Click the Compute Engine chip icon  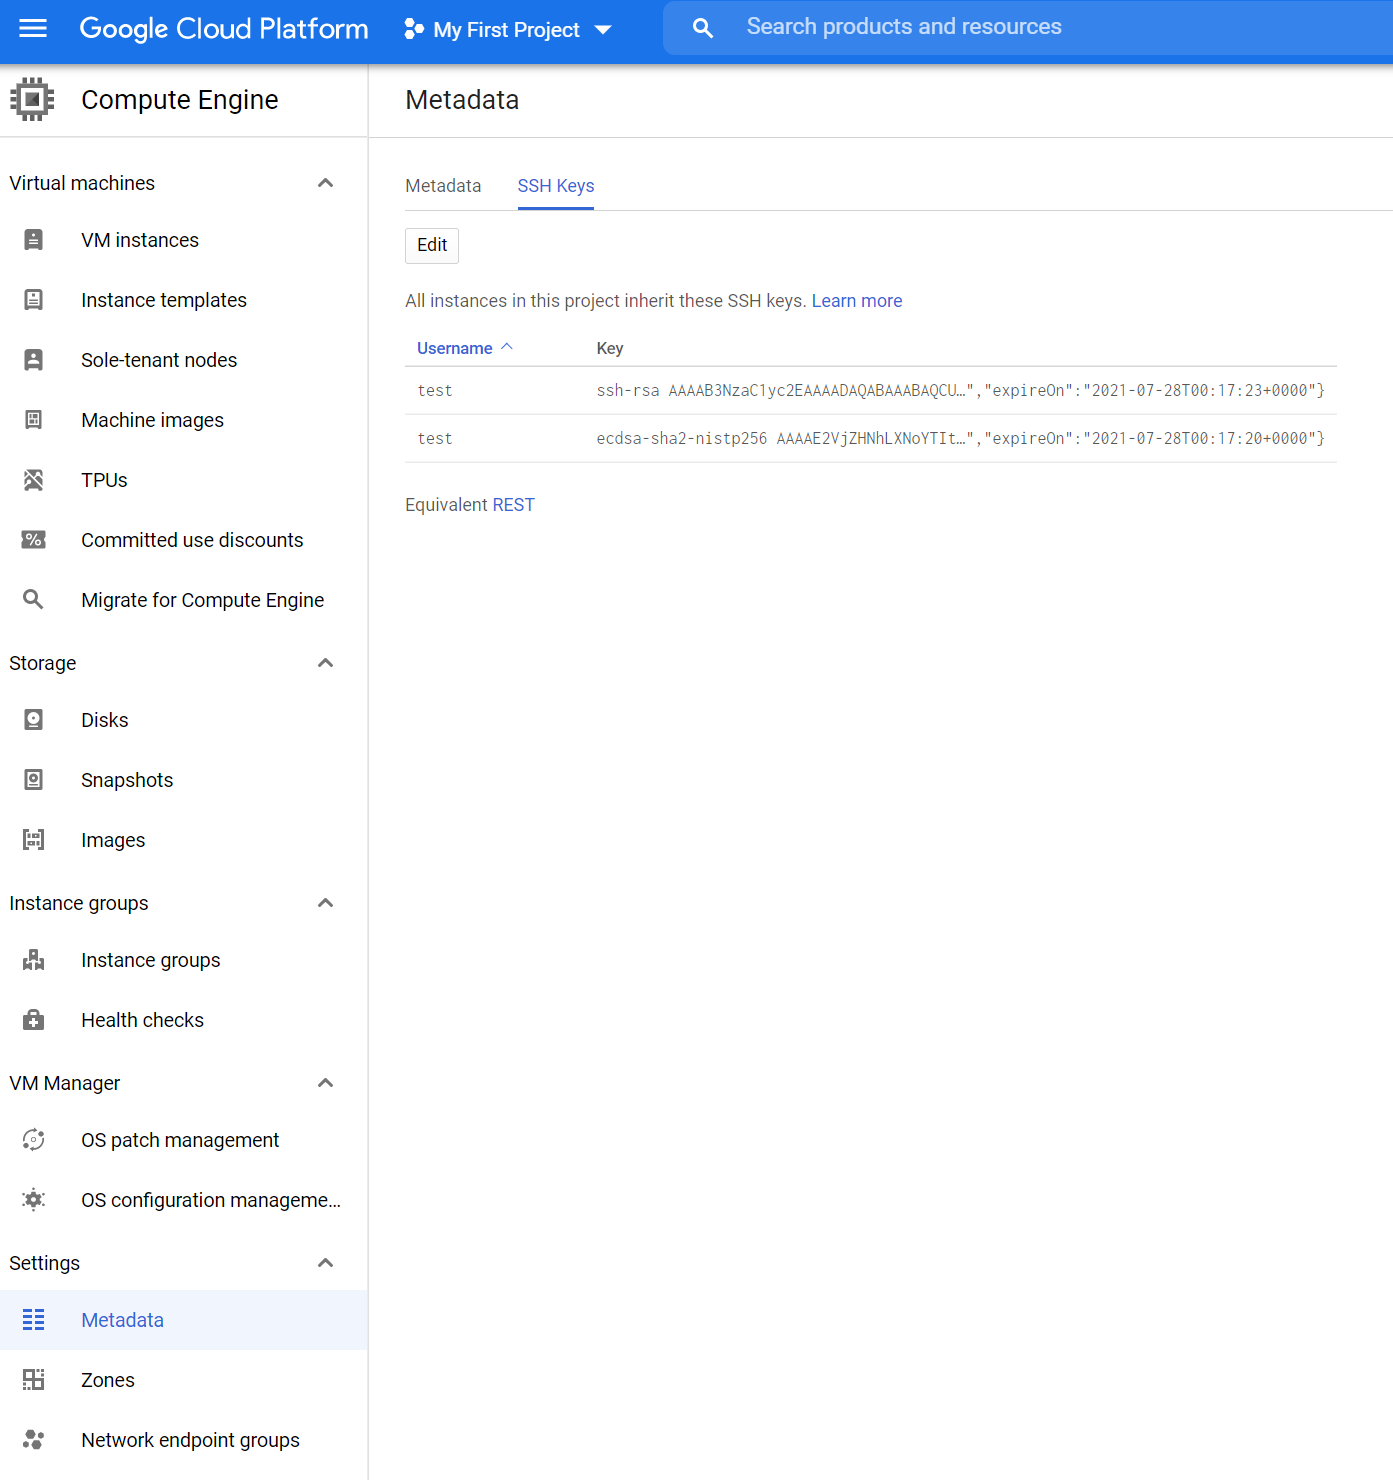pyautogui.click(x=32, y=99)
